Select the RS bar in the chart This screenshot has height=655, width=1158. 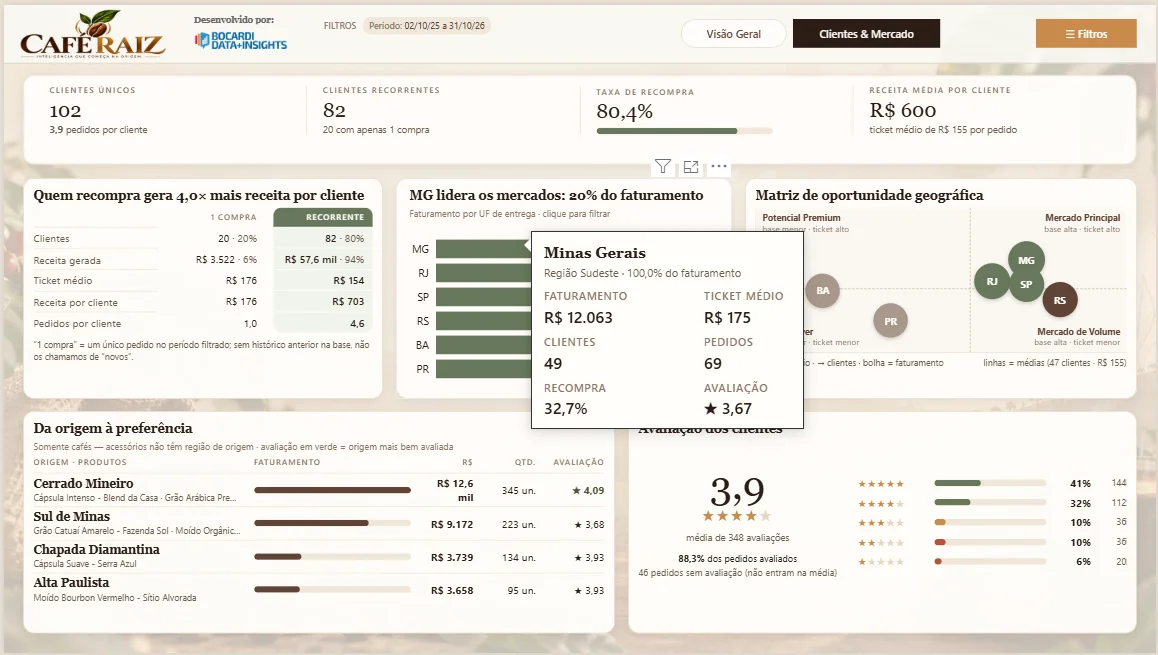point(483,321)
